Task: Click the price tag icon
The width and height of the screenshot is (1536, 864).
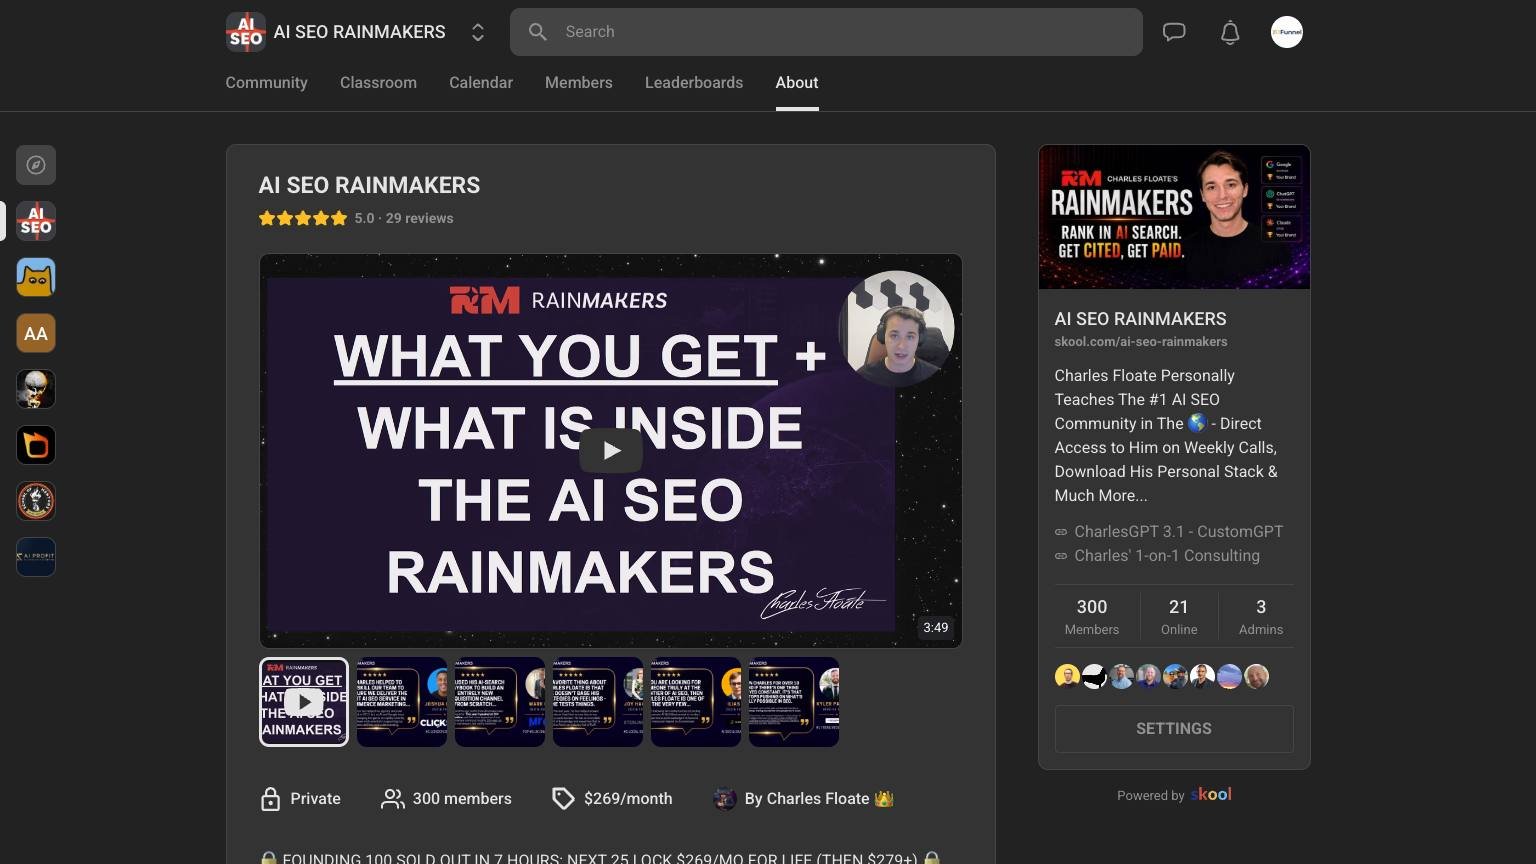Action: click(563, 798)
